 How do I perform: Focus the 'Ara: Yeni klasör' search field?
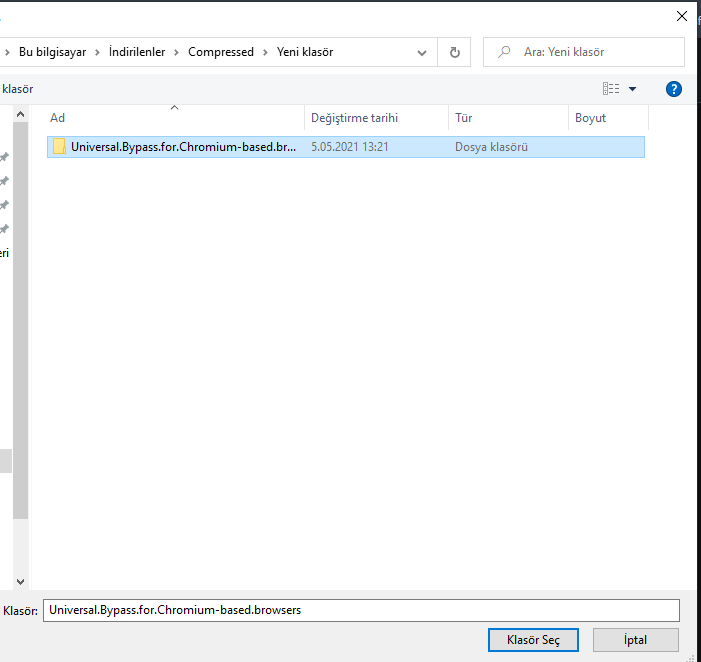point(583,52)
